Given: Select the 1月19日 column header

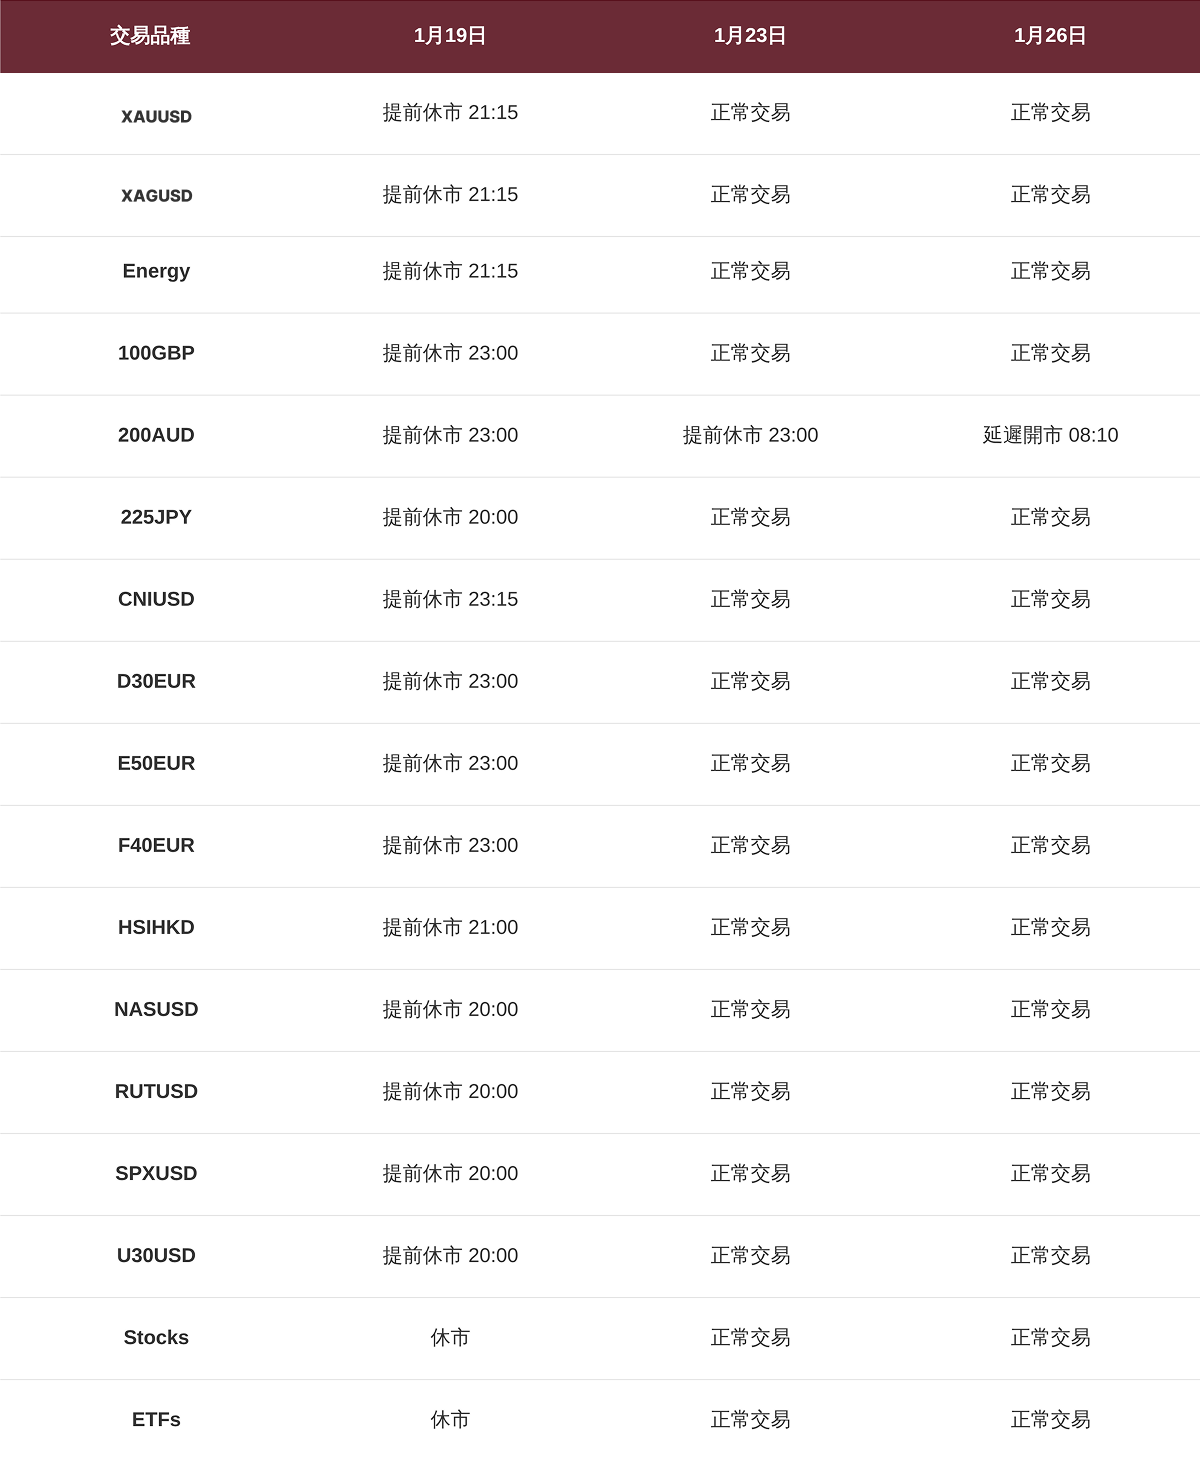Looking at the screenshot, I should coord(450,36).
